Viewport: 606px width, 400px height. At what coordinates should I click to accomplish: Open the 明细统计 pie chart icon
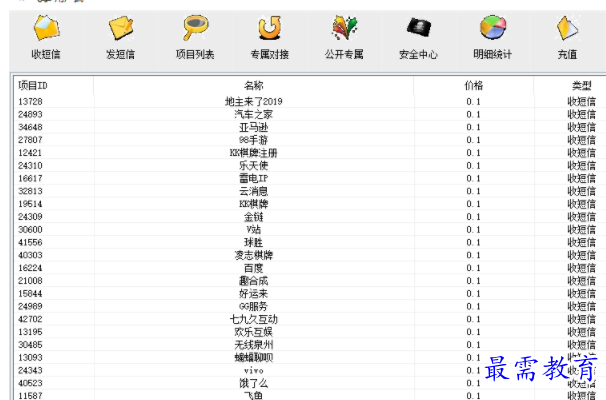click(493, 27)
